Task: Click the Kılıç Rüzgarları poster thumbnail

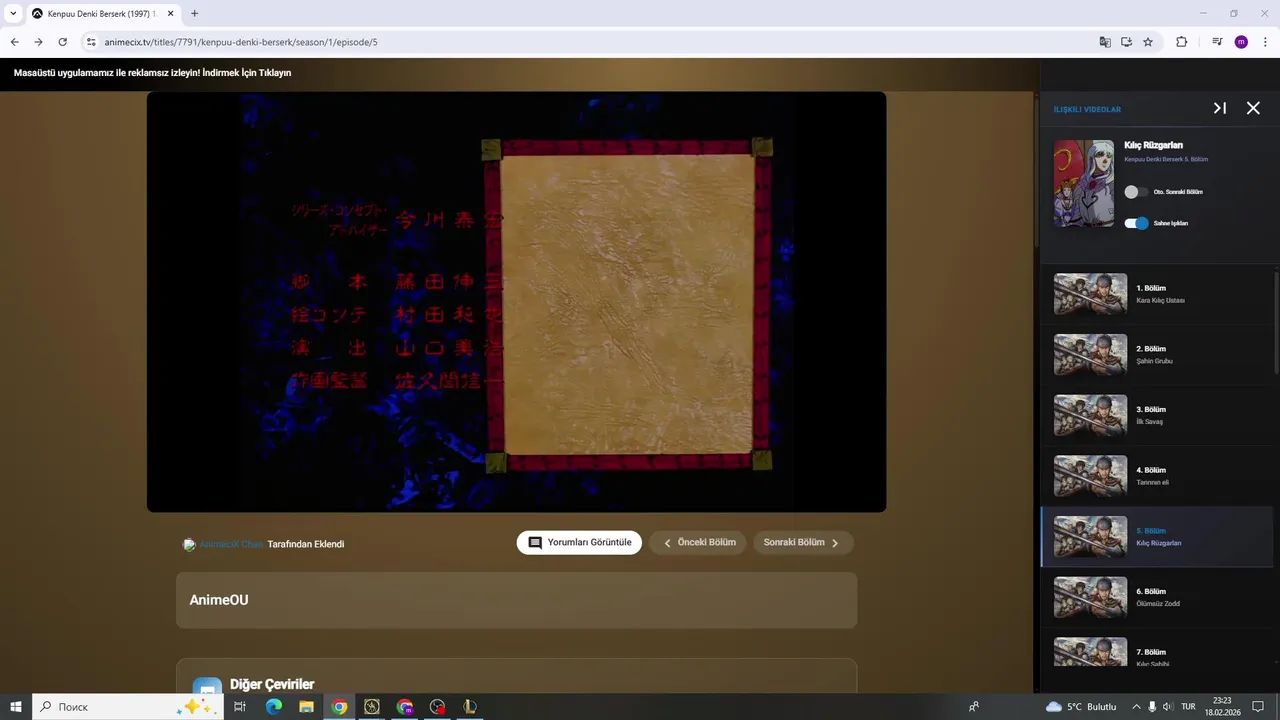Action: tap(1084, 183)
